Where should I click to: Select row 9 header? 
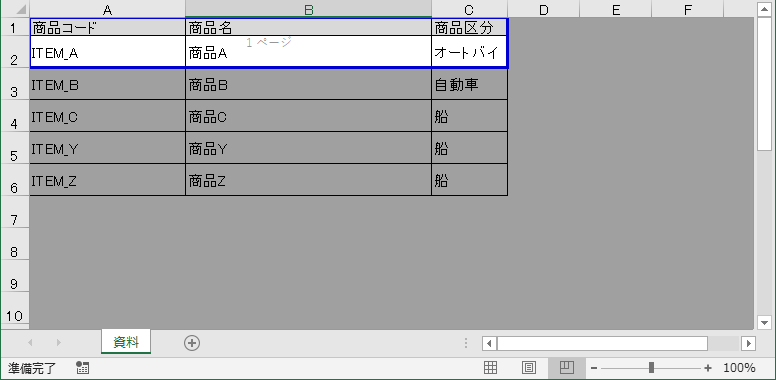pyautogui.click(x=15, y=277)
